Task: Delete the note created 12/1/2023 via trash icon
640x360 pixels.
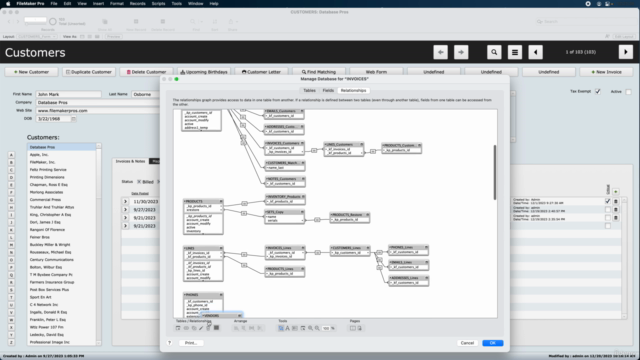Action: (616, 201)
